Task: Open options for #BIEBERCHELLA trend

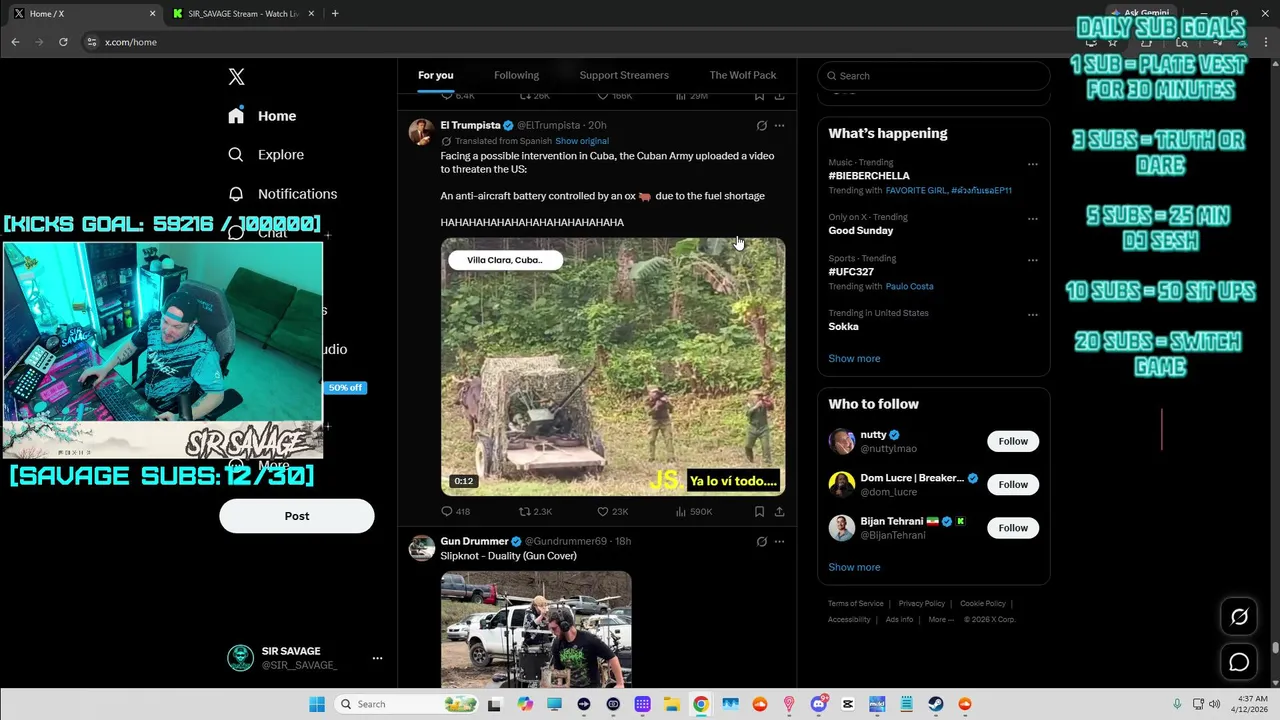Action: coord(1032,164)
